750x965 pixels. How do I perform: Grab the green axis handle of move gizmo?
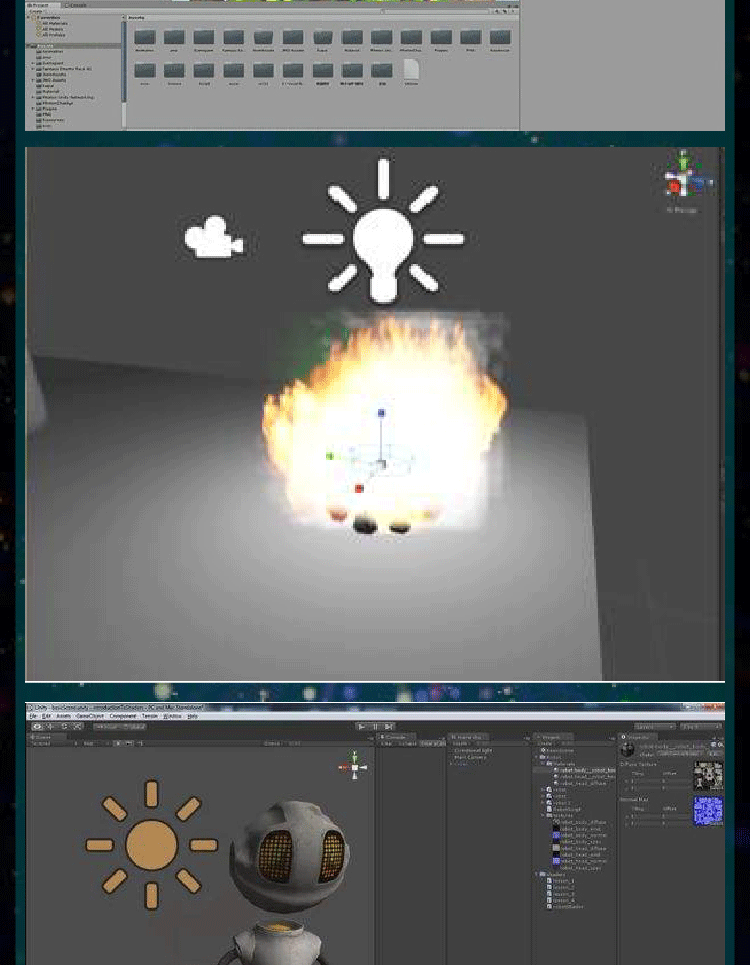(x=330, y=456)
